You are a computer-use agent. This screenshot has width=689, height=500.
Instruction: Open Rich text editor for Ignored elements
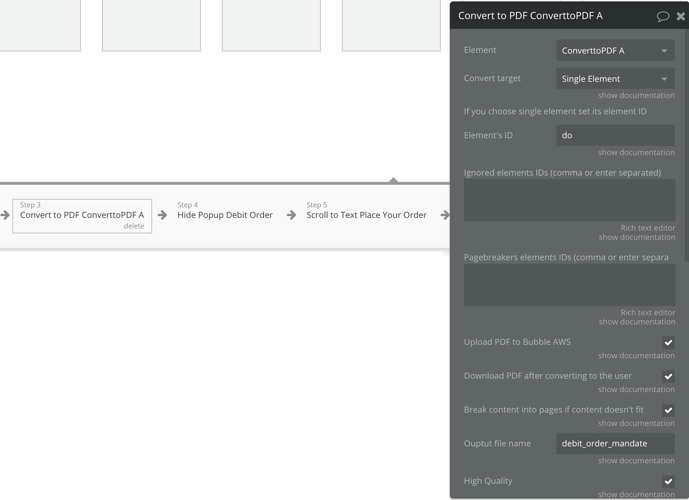tap(648, 228)
